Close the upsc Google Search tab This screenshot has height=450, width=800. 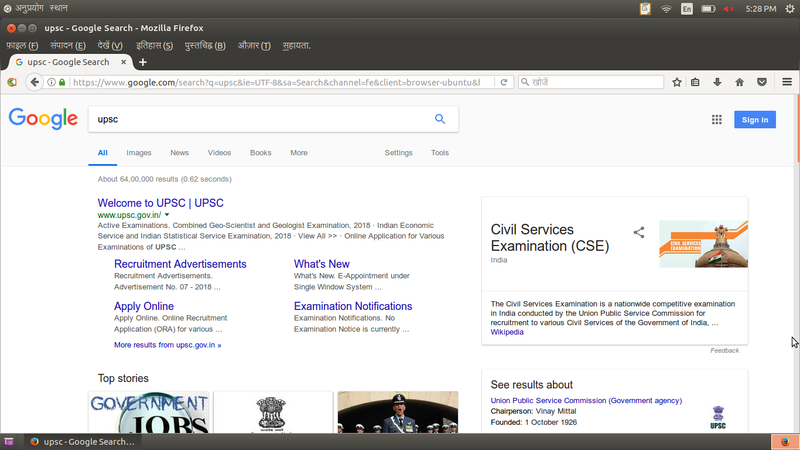tap(123, 62)
